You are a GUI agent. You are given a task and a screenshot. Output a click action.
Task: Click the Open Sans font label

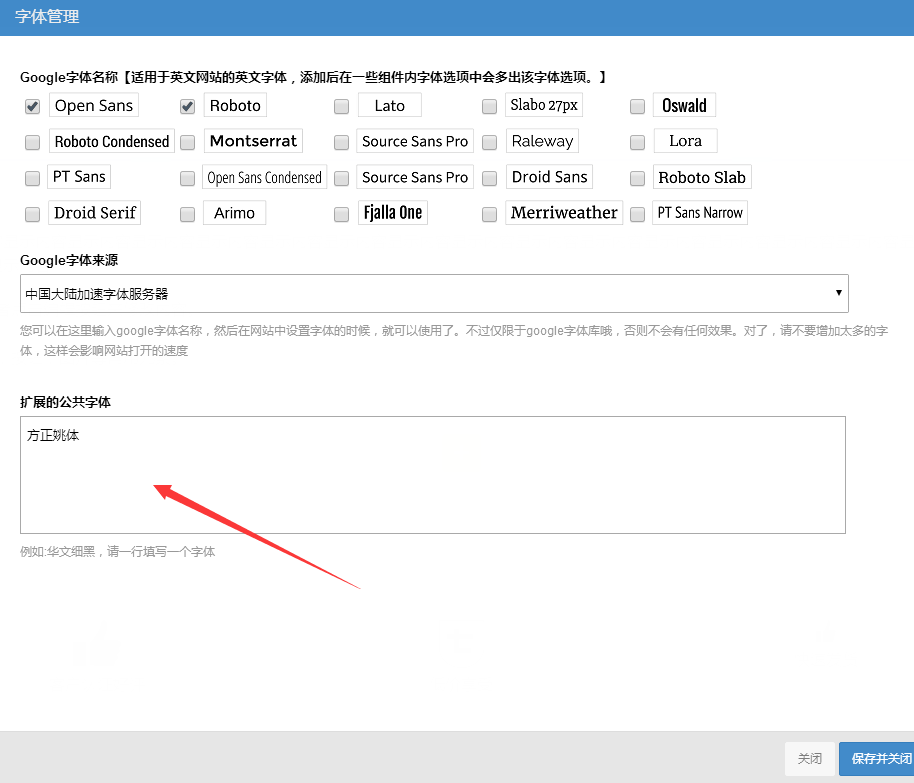pos(94,106)
